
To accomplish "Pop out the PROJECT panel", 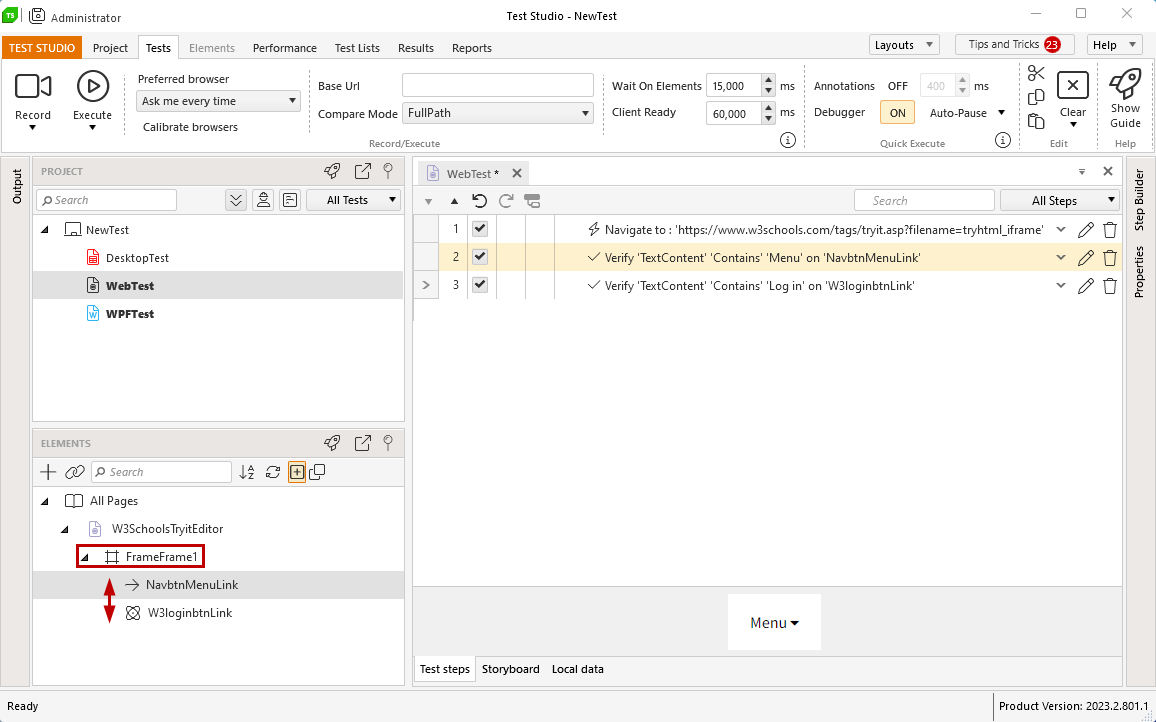I will point(363,171).
